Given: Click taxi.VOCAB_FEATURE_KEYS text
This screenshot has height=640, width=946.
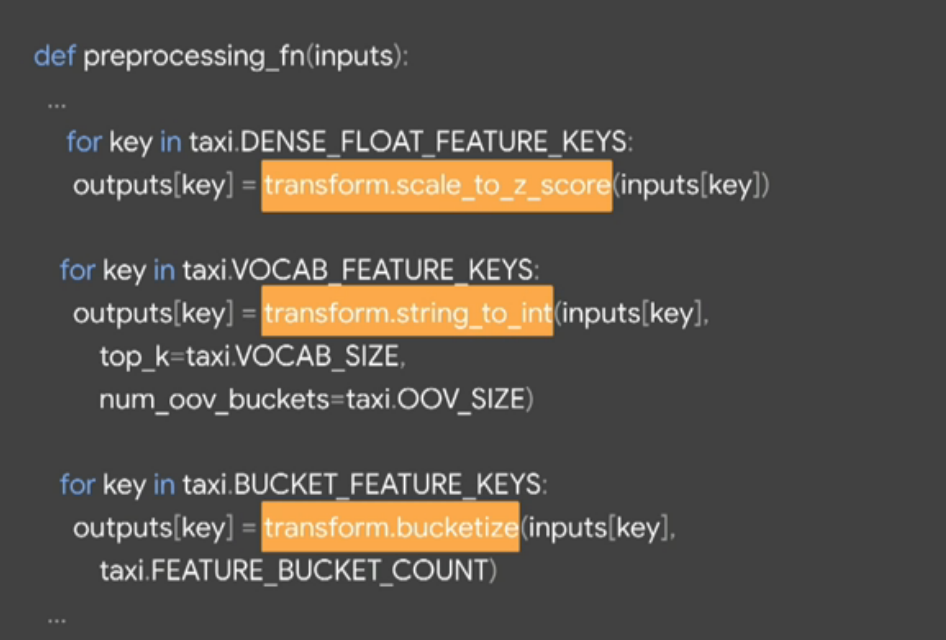Looking at the screenshot, I should [x=361, y=271].
